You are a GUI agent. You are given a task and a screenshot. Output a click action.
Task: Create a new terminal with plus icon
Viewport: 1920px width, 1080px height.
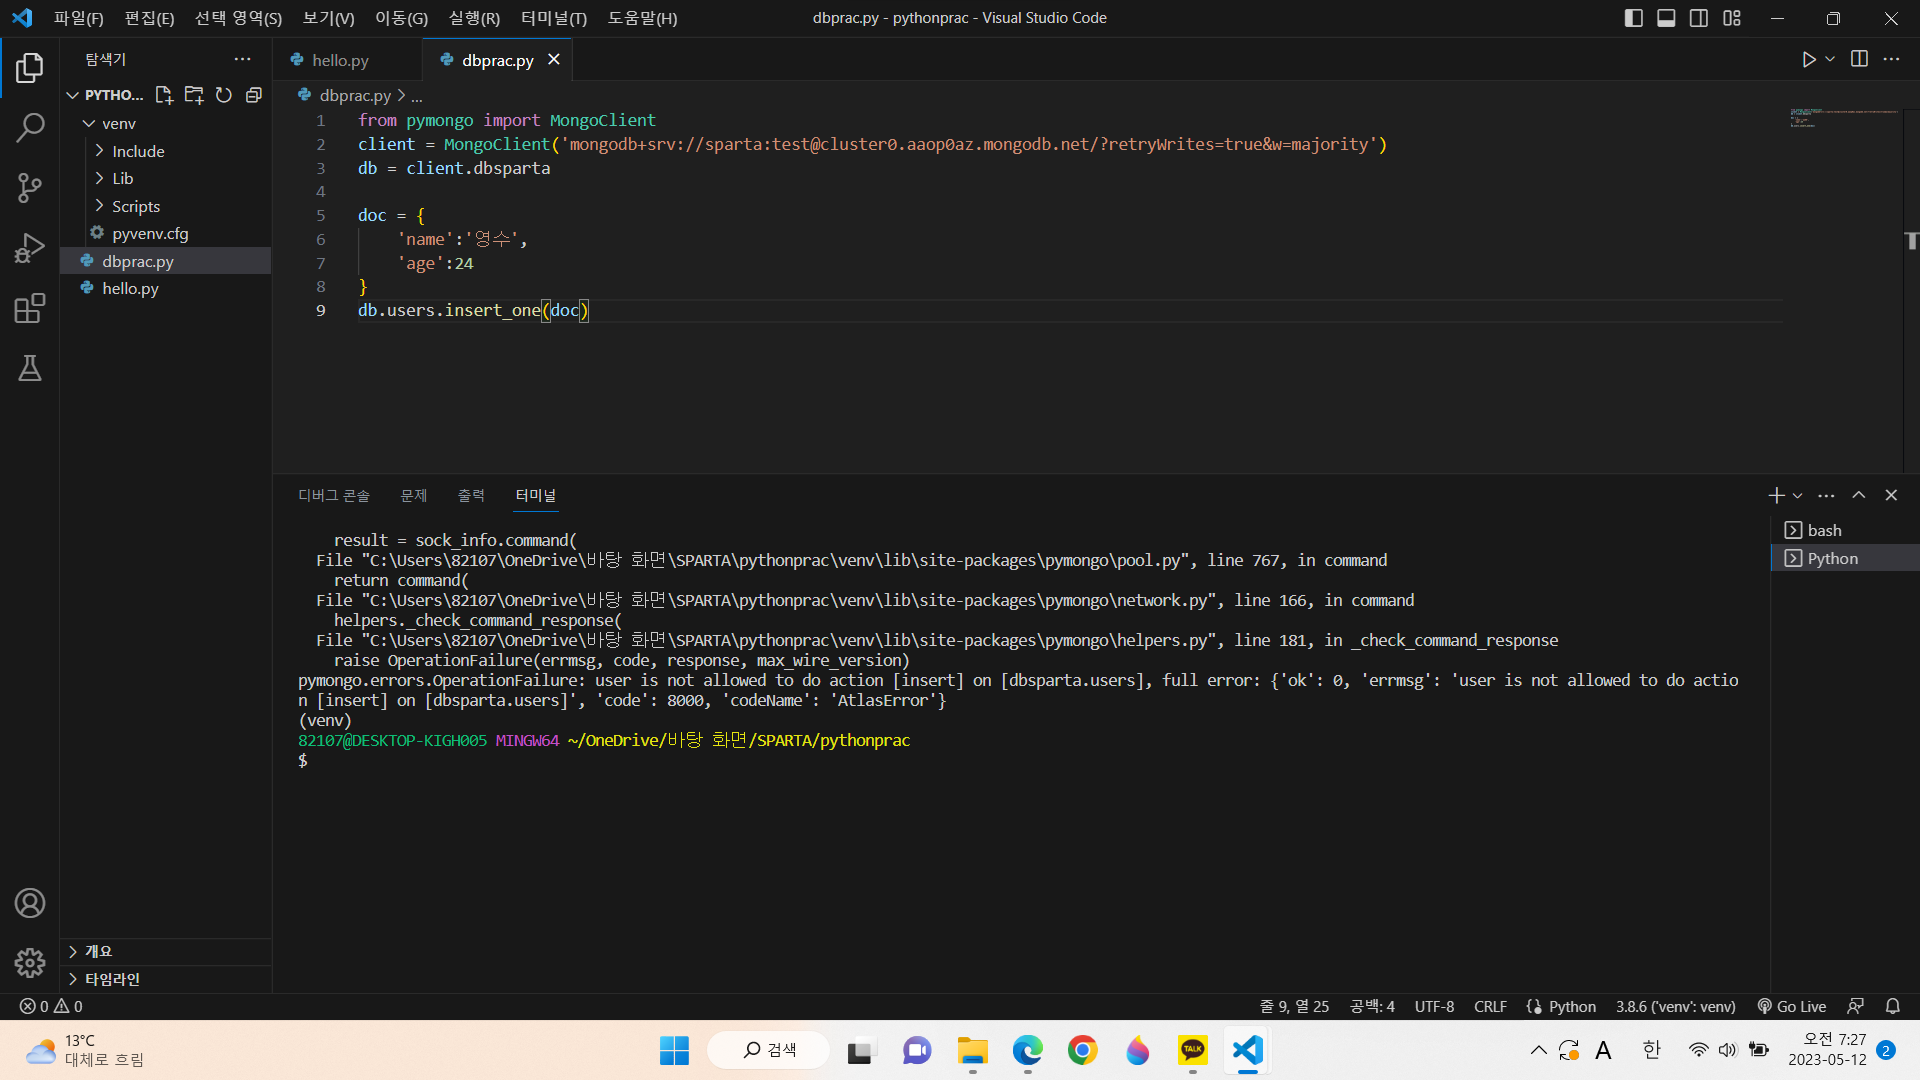pos(1776,495)
